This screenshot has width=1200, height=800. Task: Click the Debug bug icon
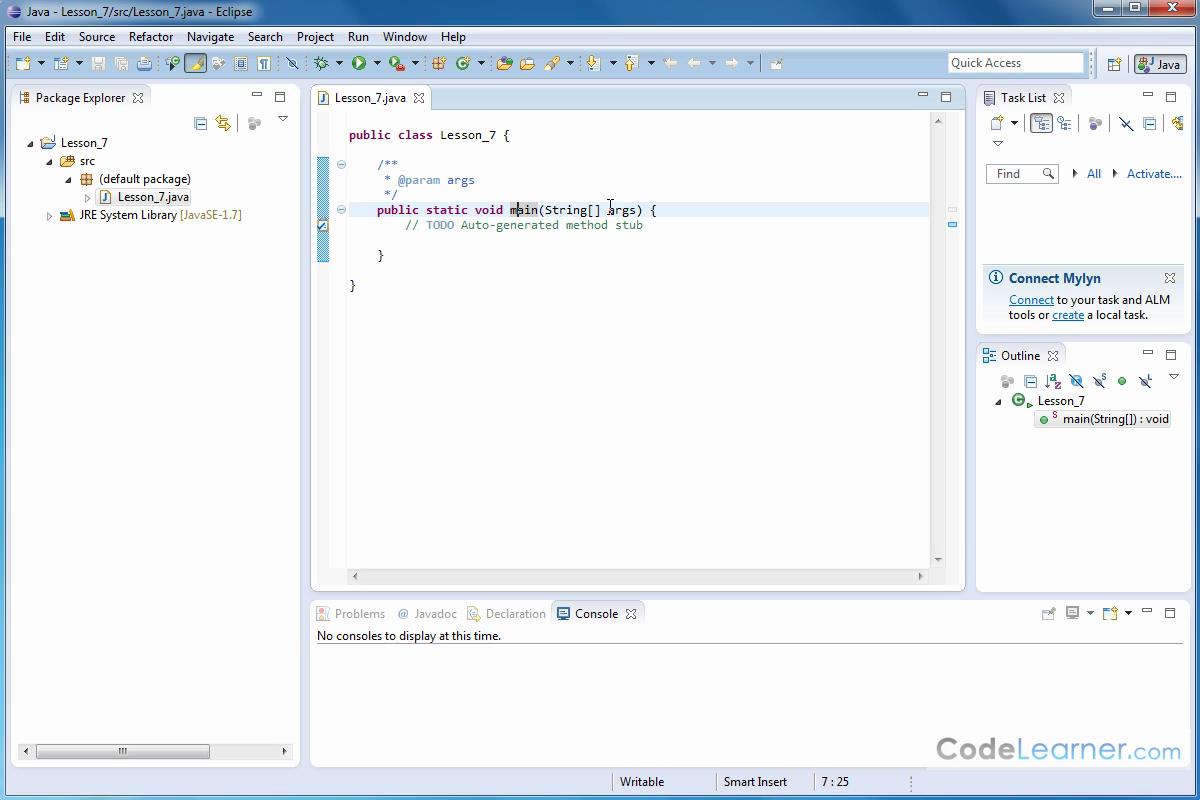tap(321, 63)
